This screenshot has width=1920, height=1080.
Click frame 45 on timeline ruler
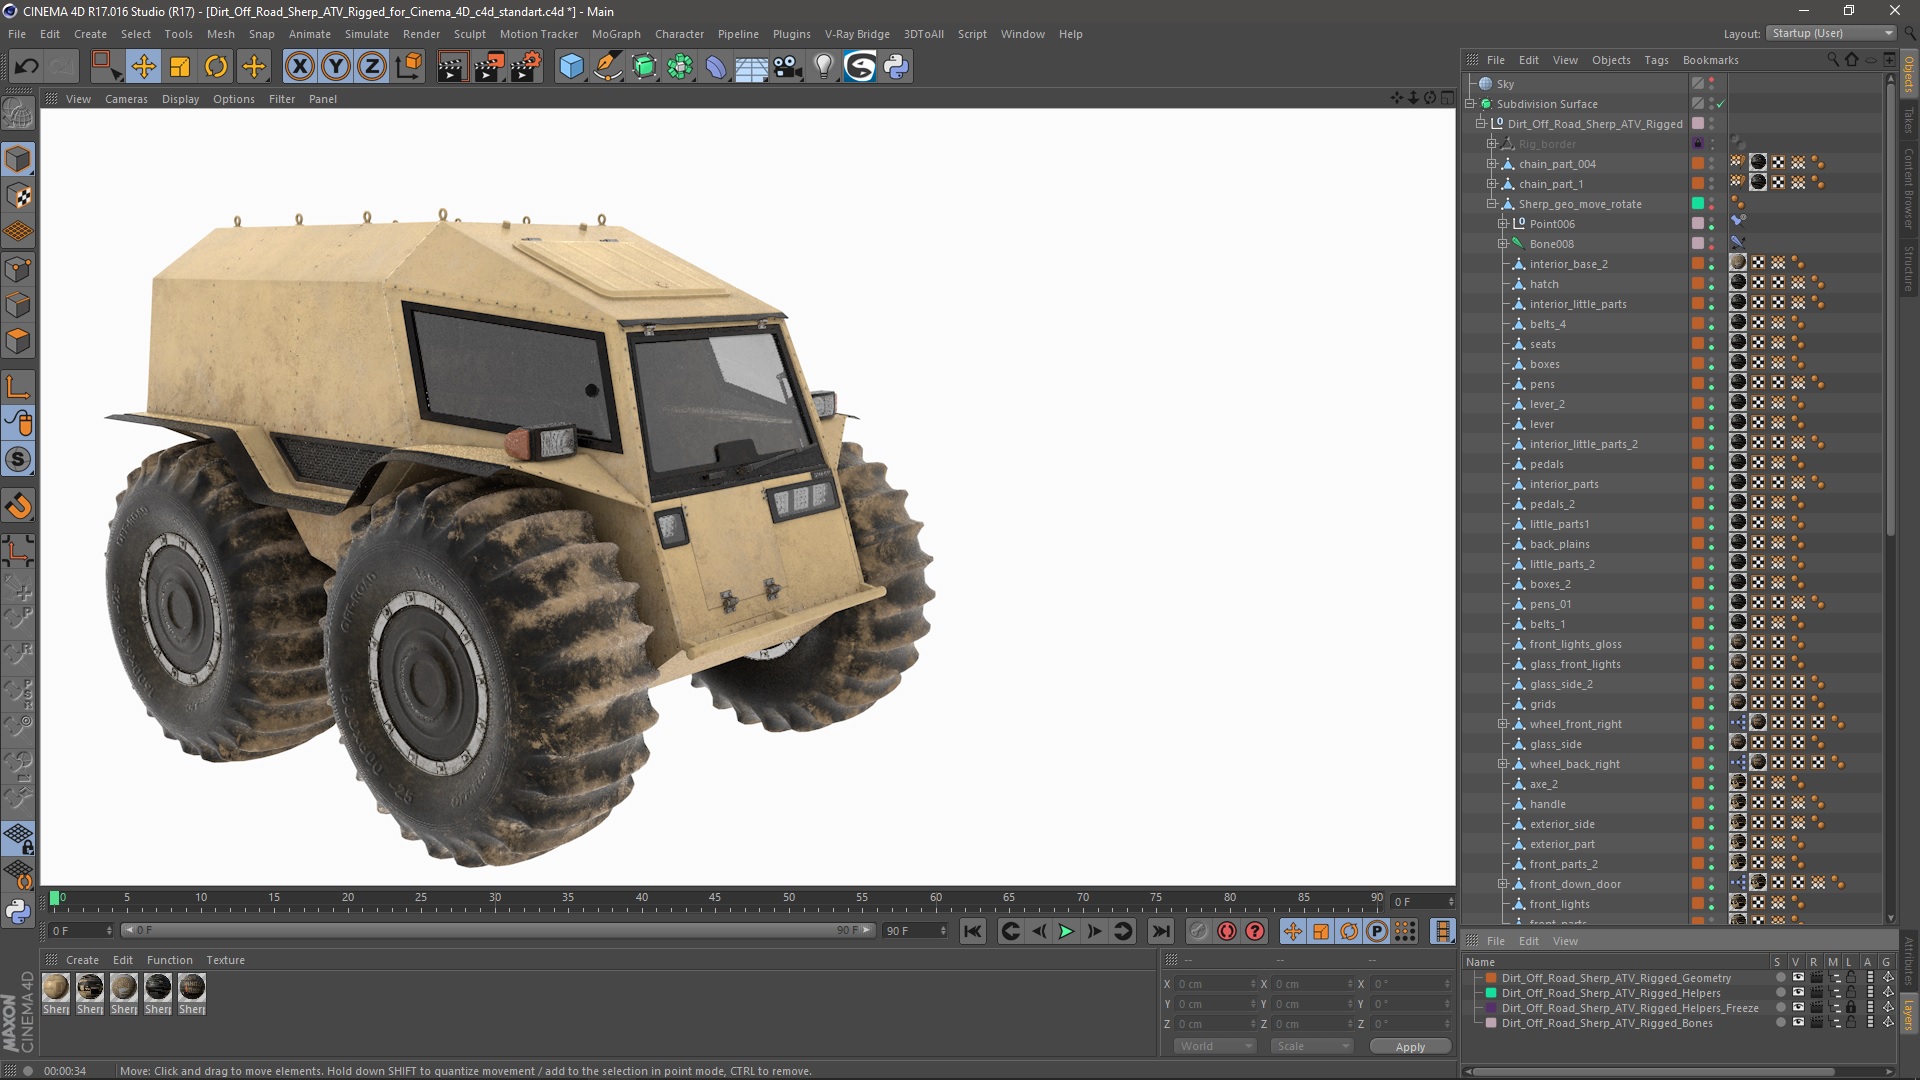pos(715,899)
